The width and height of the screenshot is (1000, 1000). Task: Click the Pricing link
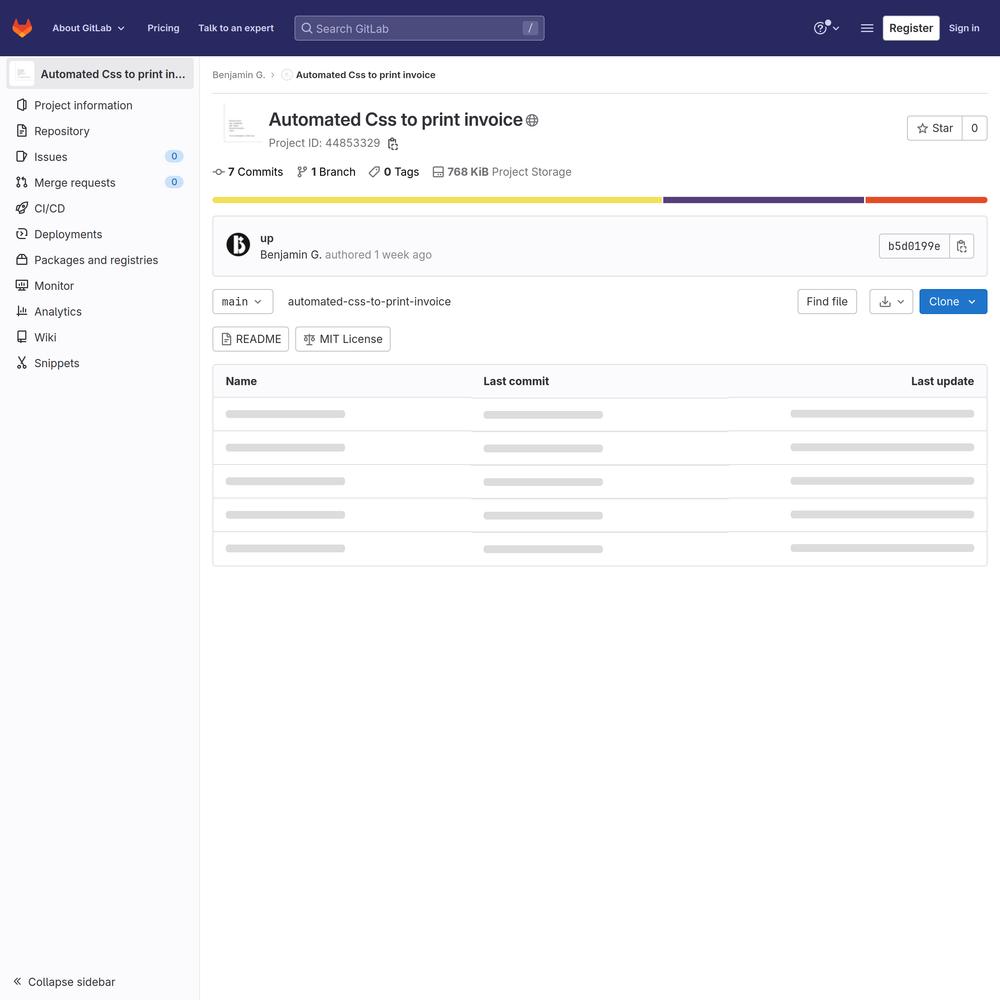tap(163, 28)
